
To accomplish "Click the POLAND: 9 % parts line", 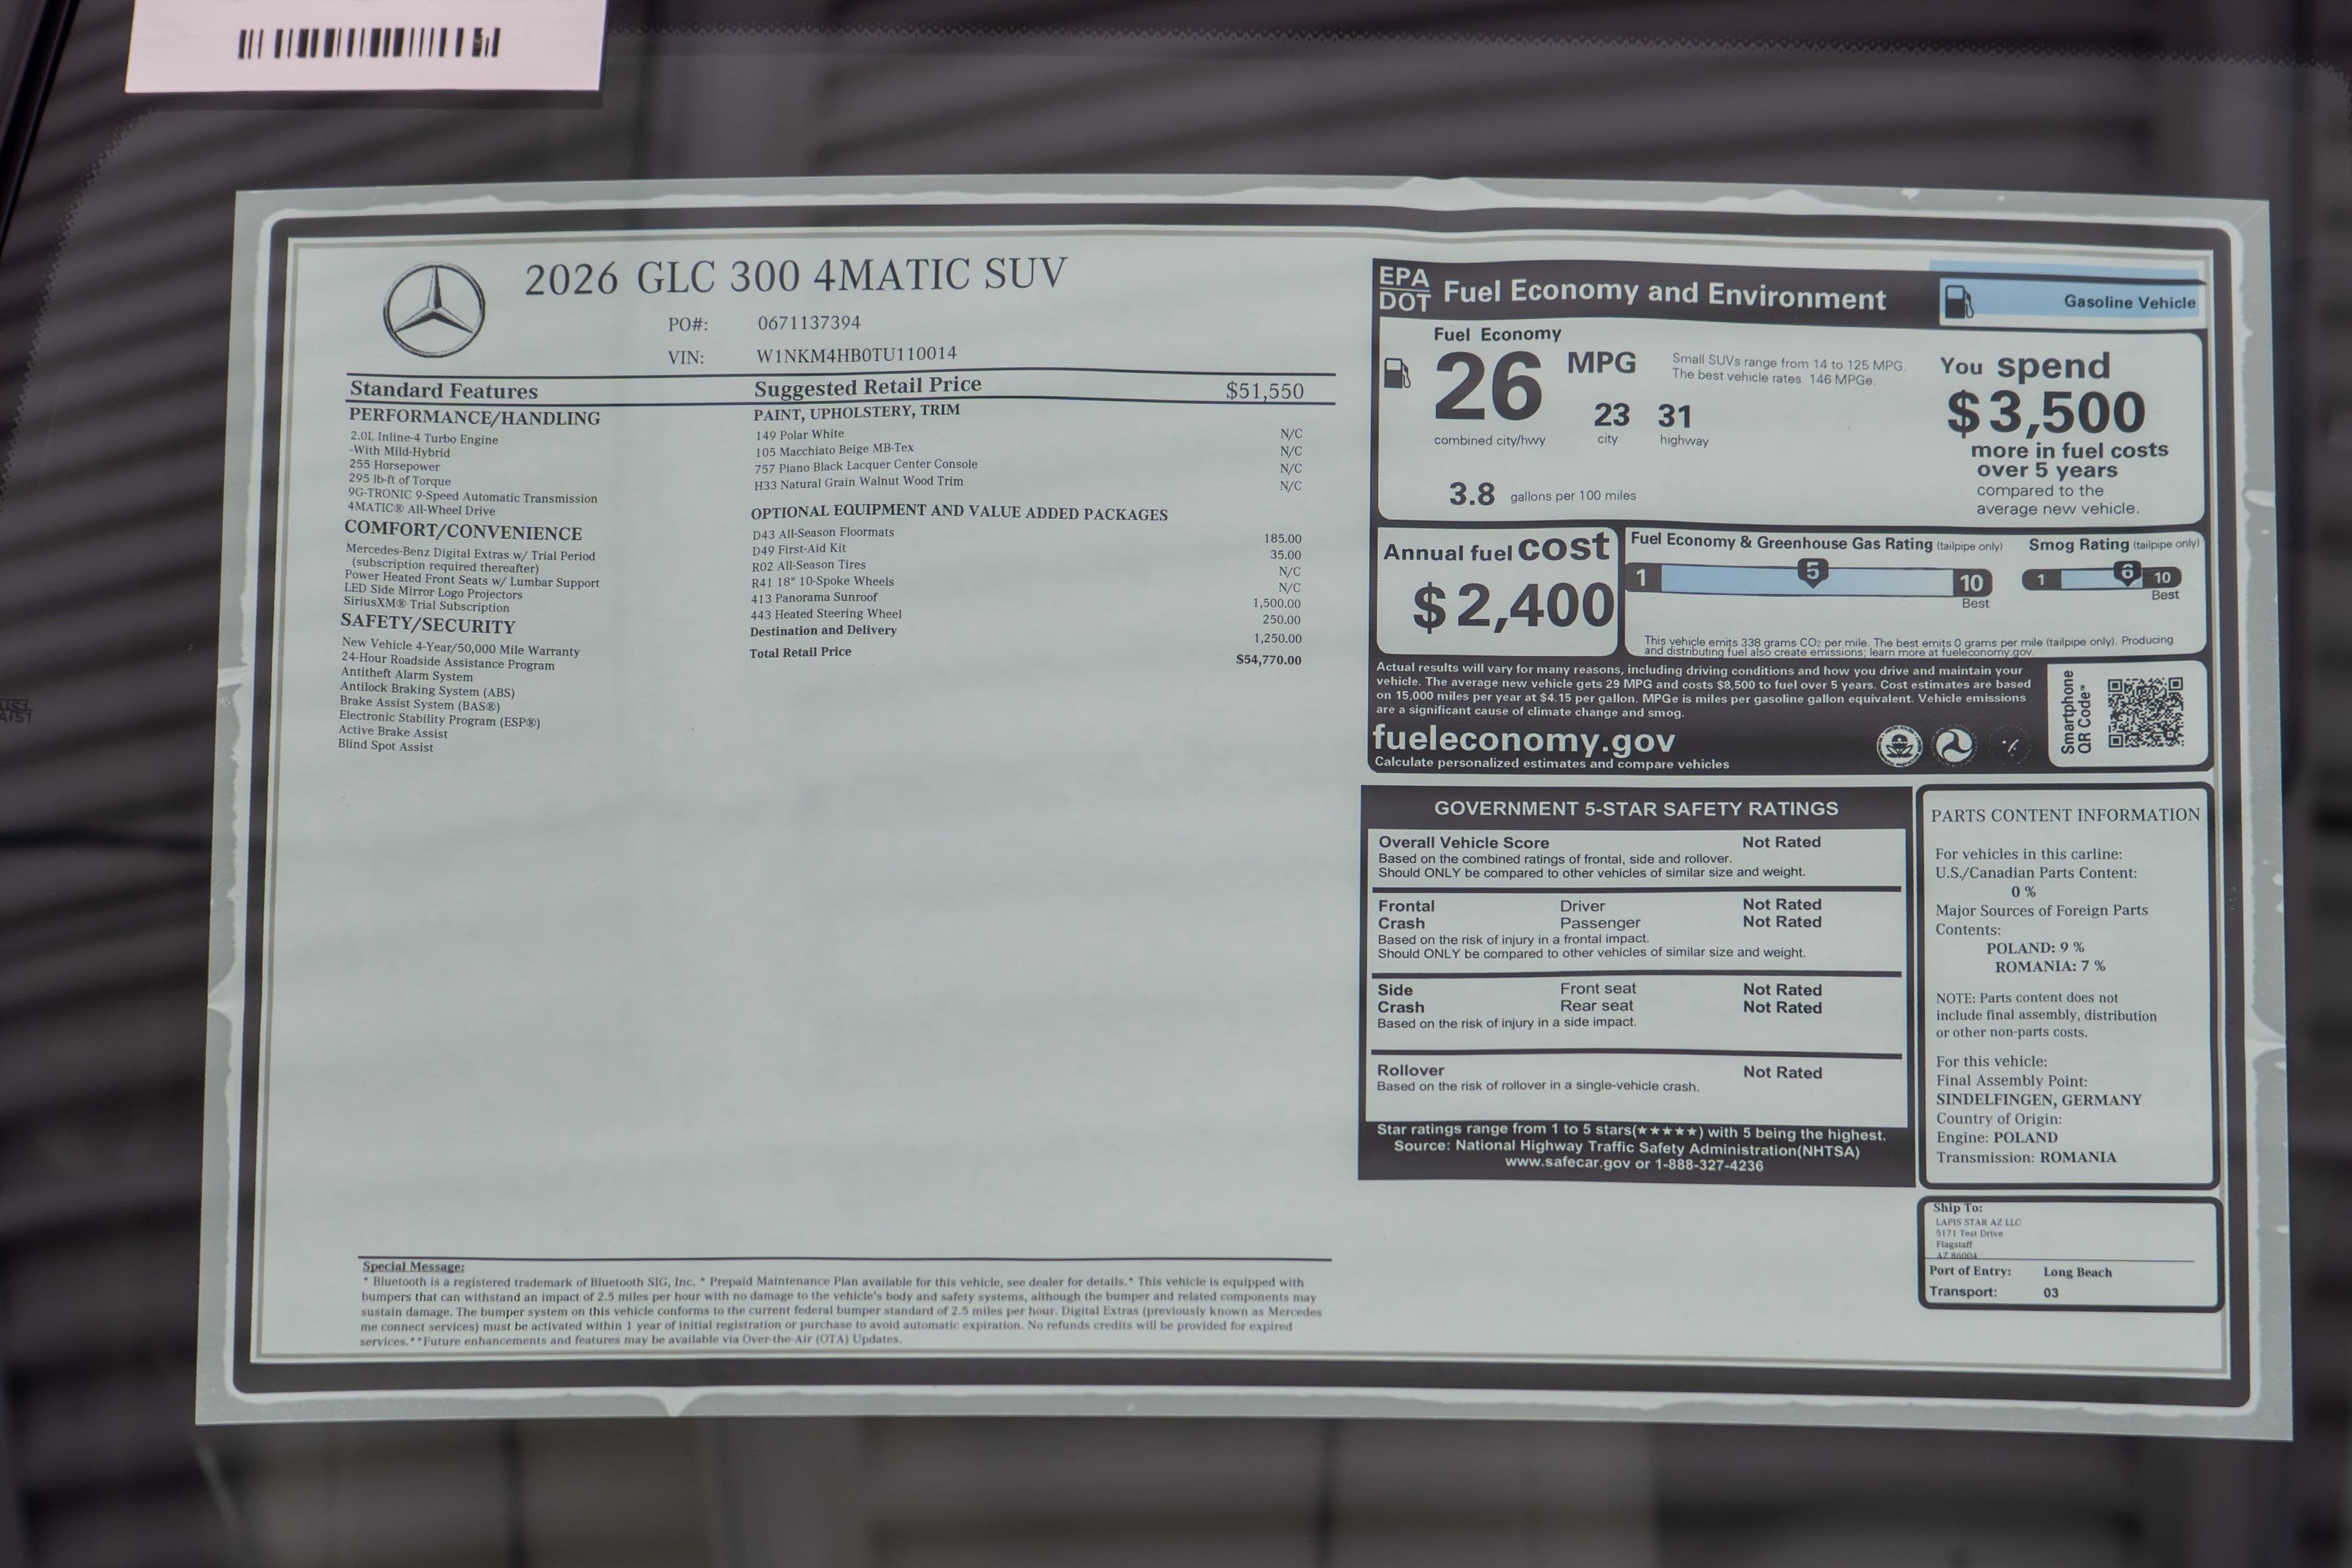I will click(2035, 948).
